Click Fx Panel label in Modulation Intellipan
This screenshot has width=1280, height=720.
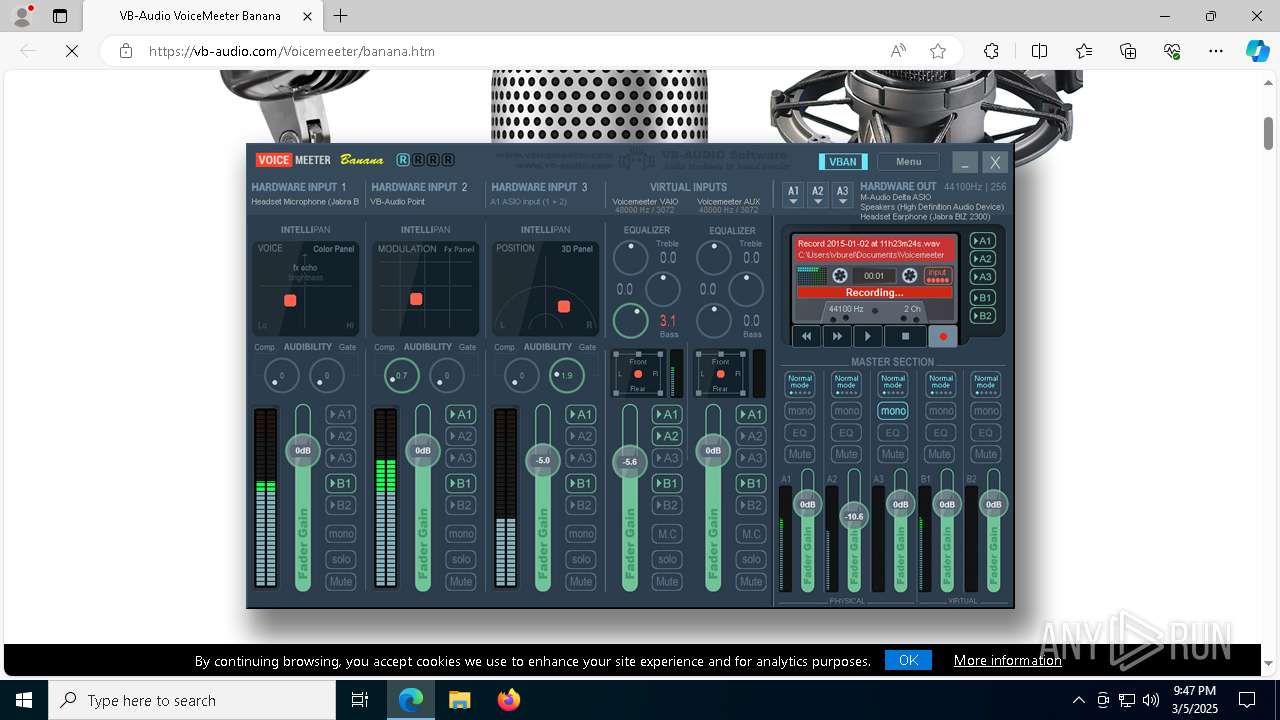point(459,249)
